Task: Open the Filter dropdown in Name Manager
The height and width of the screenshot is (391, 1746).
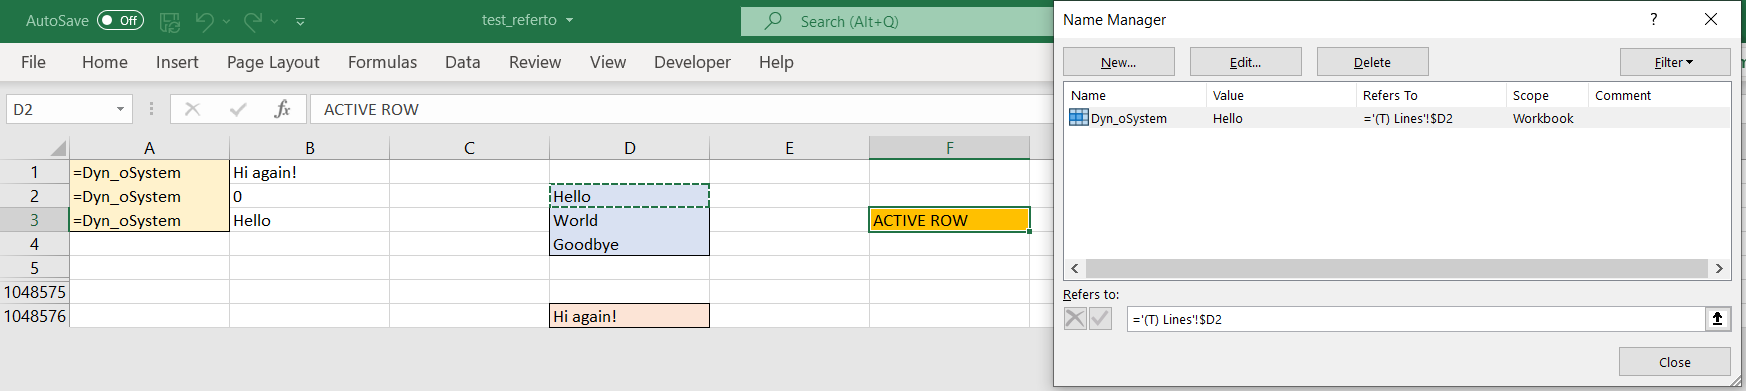Action: click(1675, 62)
